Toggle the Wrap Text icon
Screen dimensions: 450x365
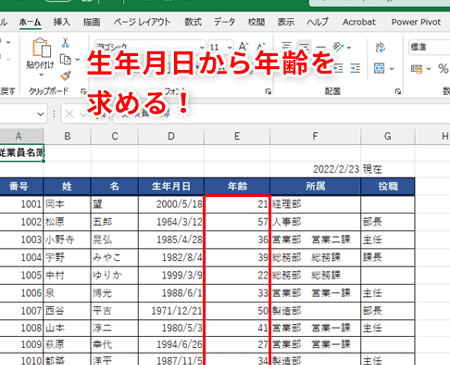[380, 47]
